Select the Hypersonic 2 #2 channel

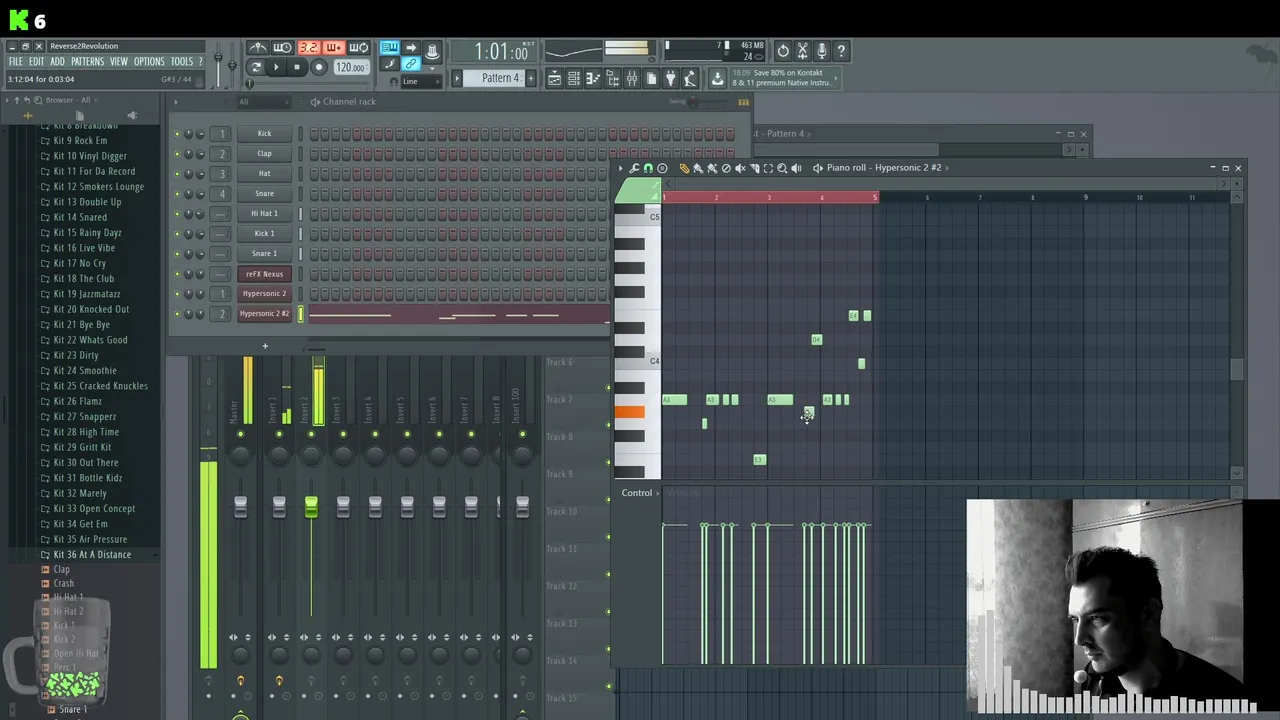(x=264, y=314)
